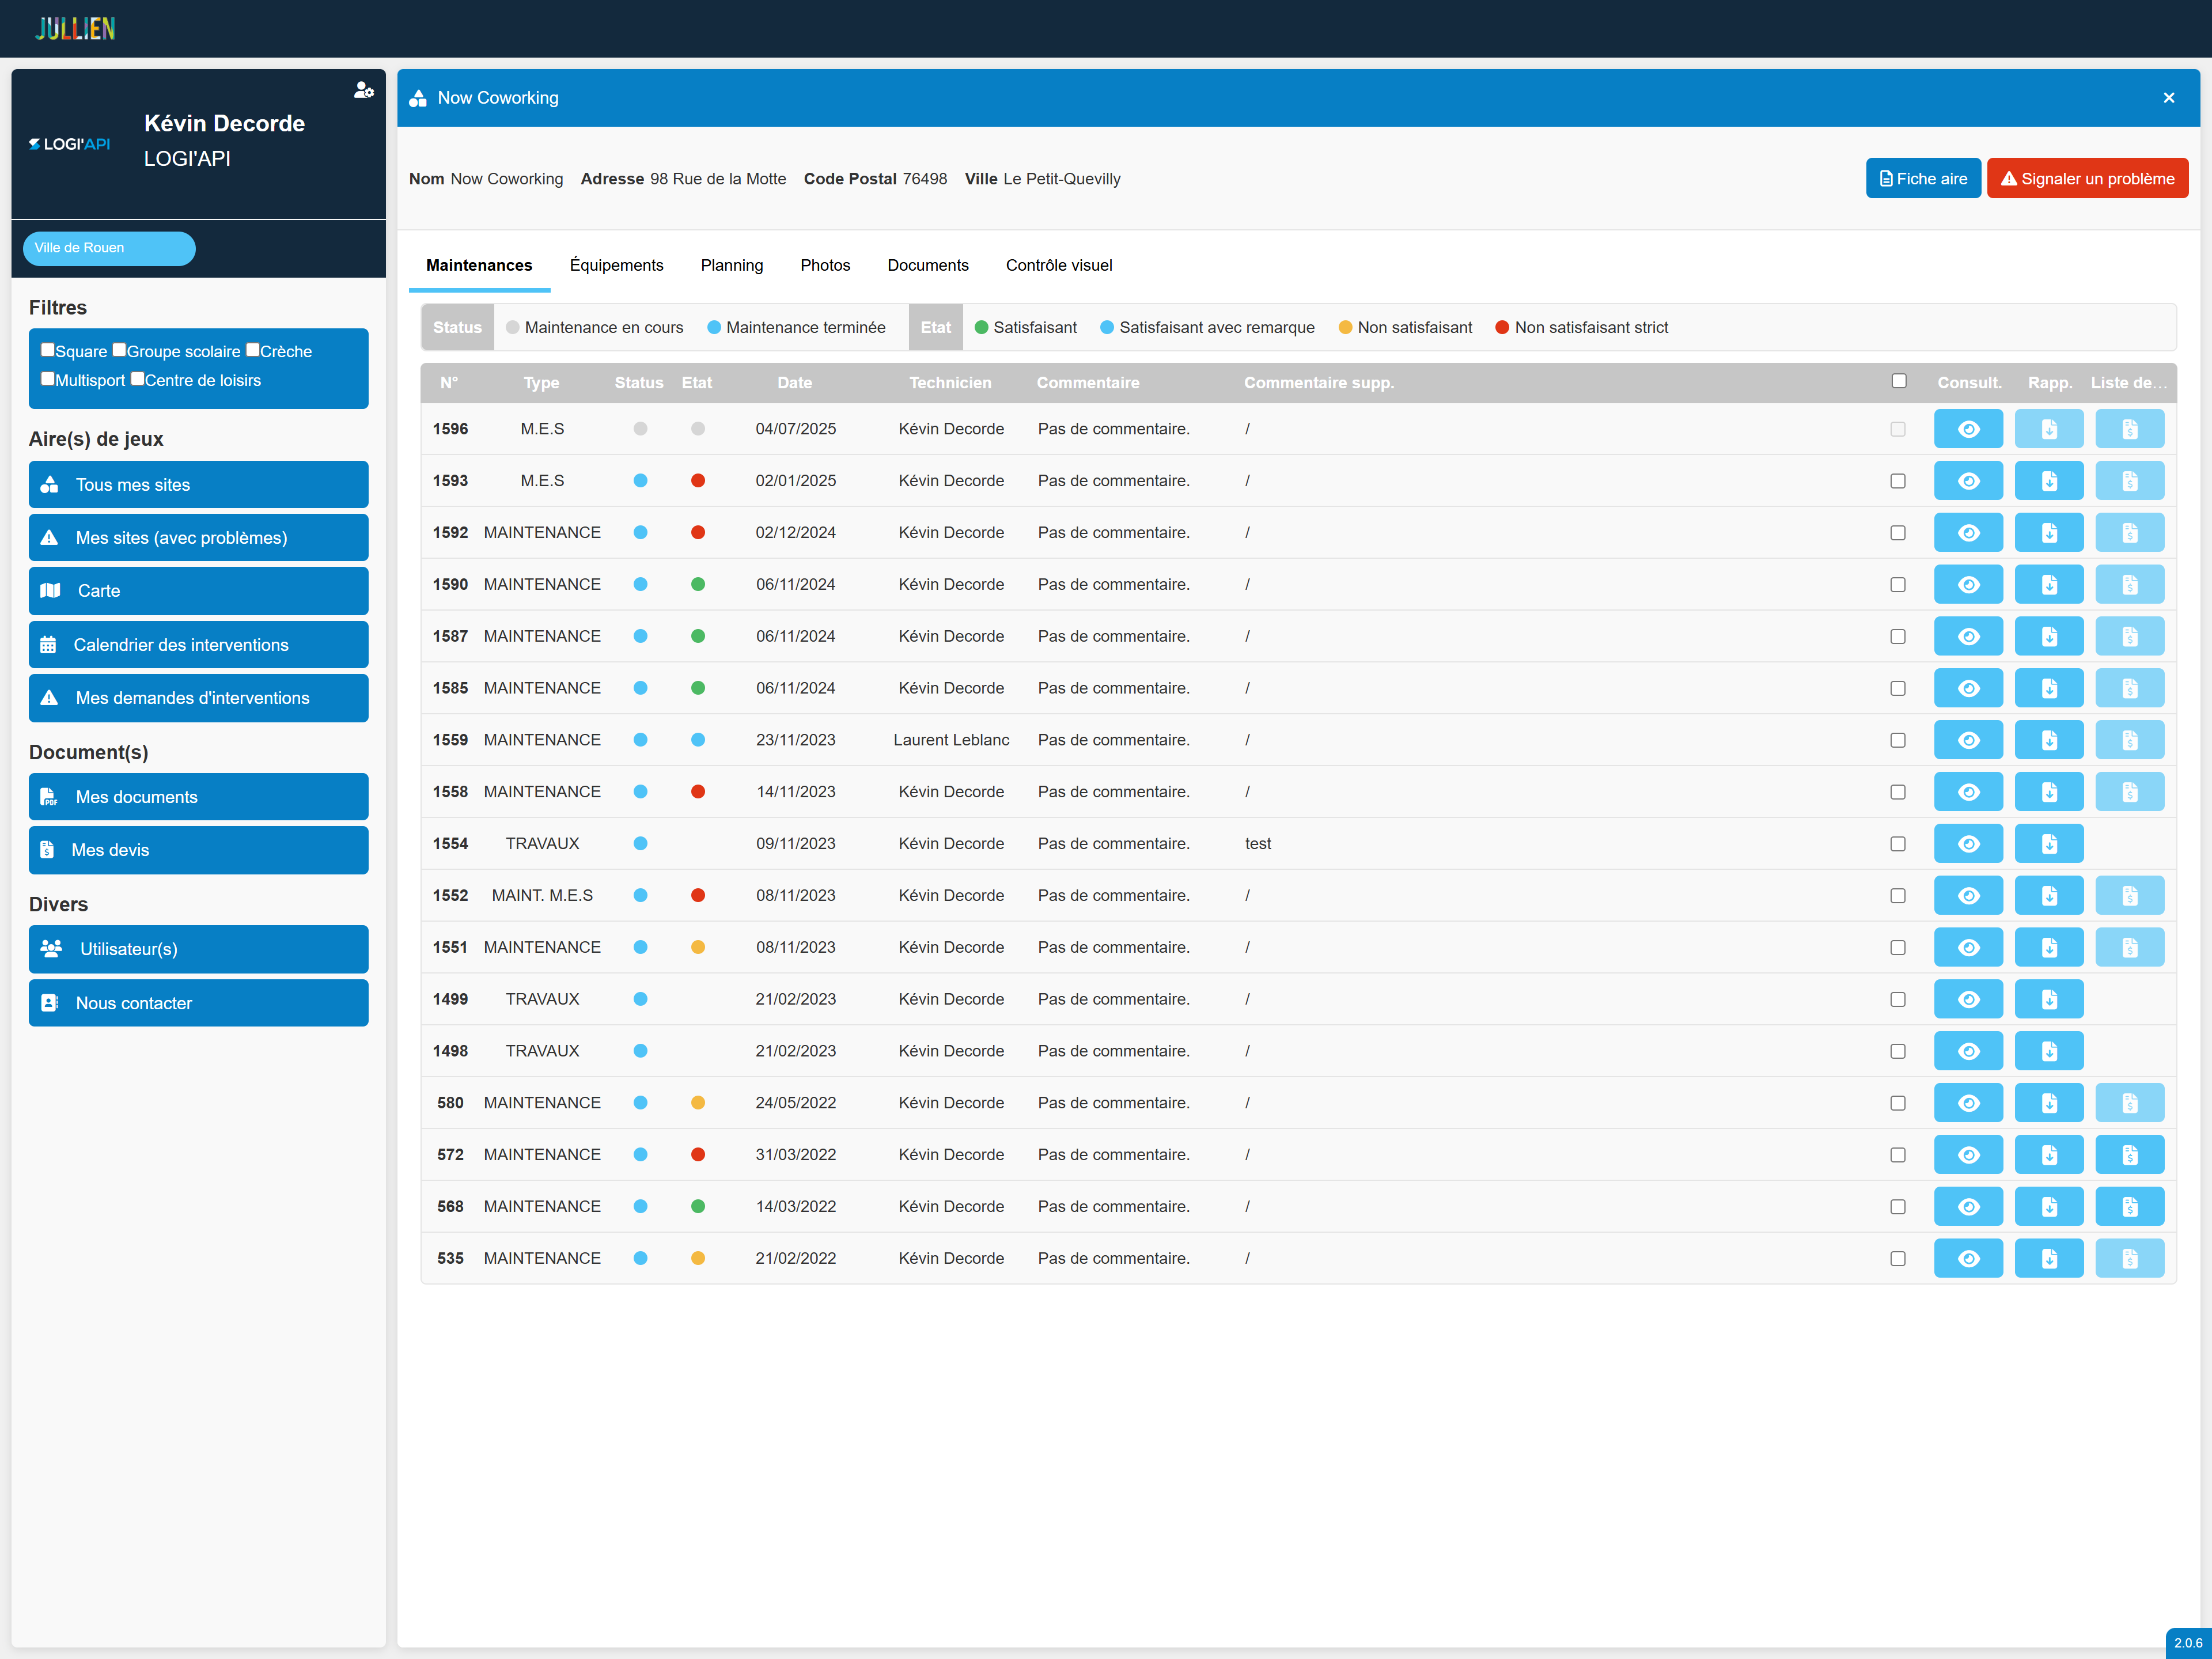The width and height of the screenshot is (2212, 1659).
Task: Enable the Multisport filter checkbox
Action: [x=47, y=379]
